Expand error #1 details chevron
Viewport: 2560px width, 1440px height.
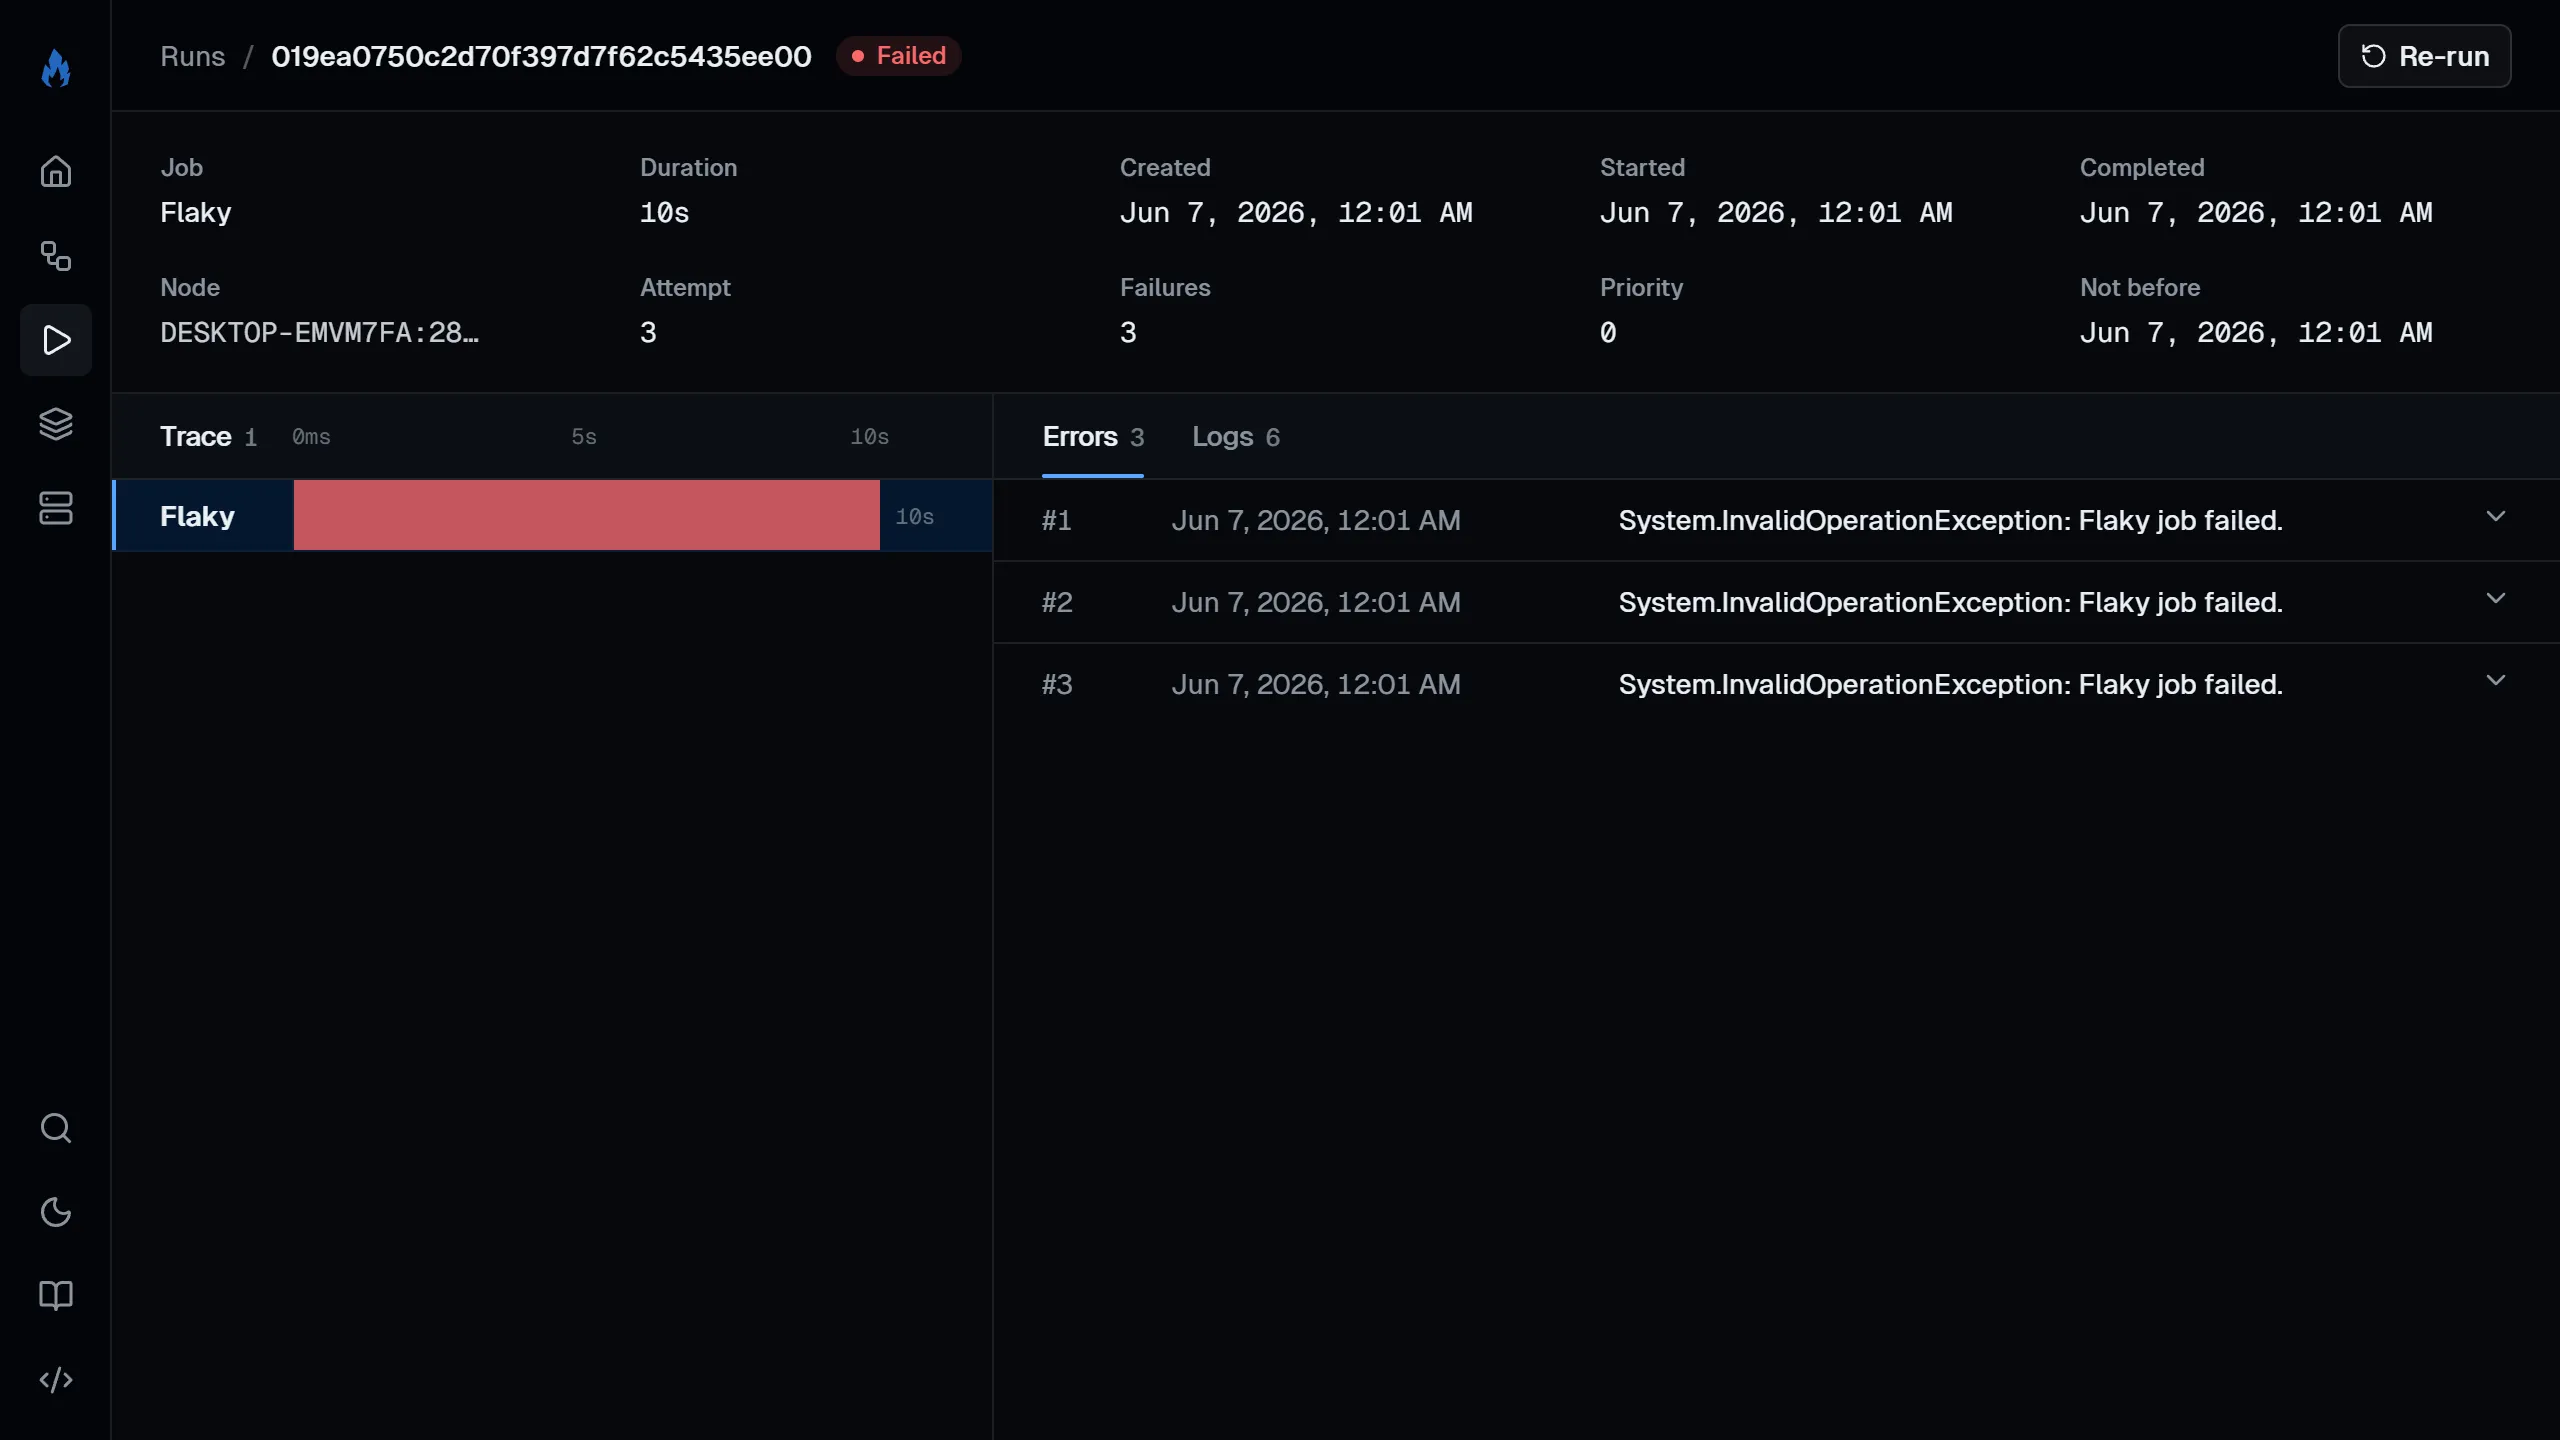coord(2496,516)
